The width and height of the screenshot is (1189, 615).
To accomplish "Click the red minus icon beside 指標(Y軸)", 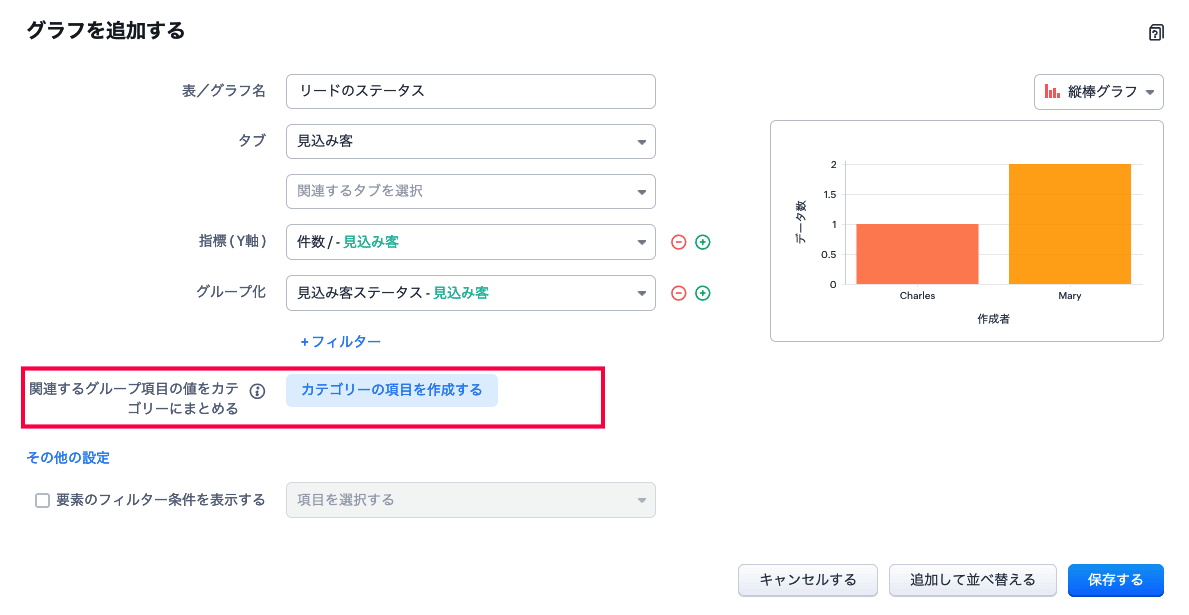I will tap(678, 242).
